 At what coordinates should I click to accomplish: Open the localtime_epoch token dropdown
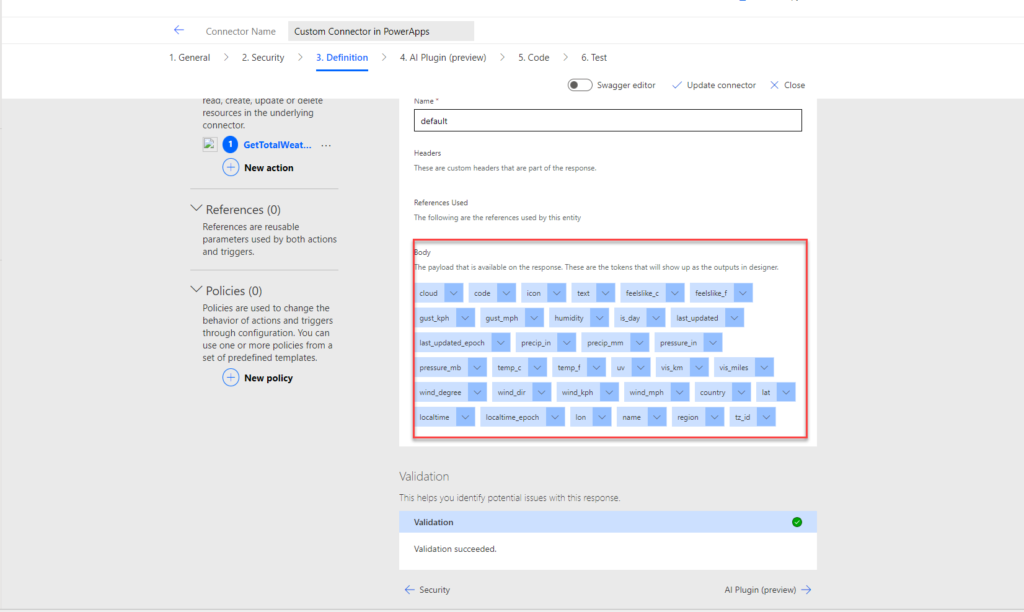click(x=555, y=417)
